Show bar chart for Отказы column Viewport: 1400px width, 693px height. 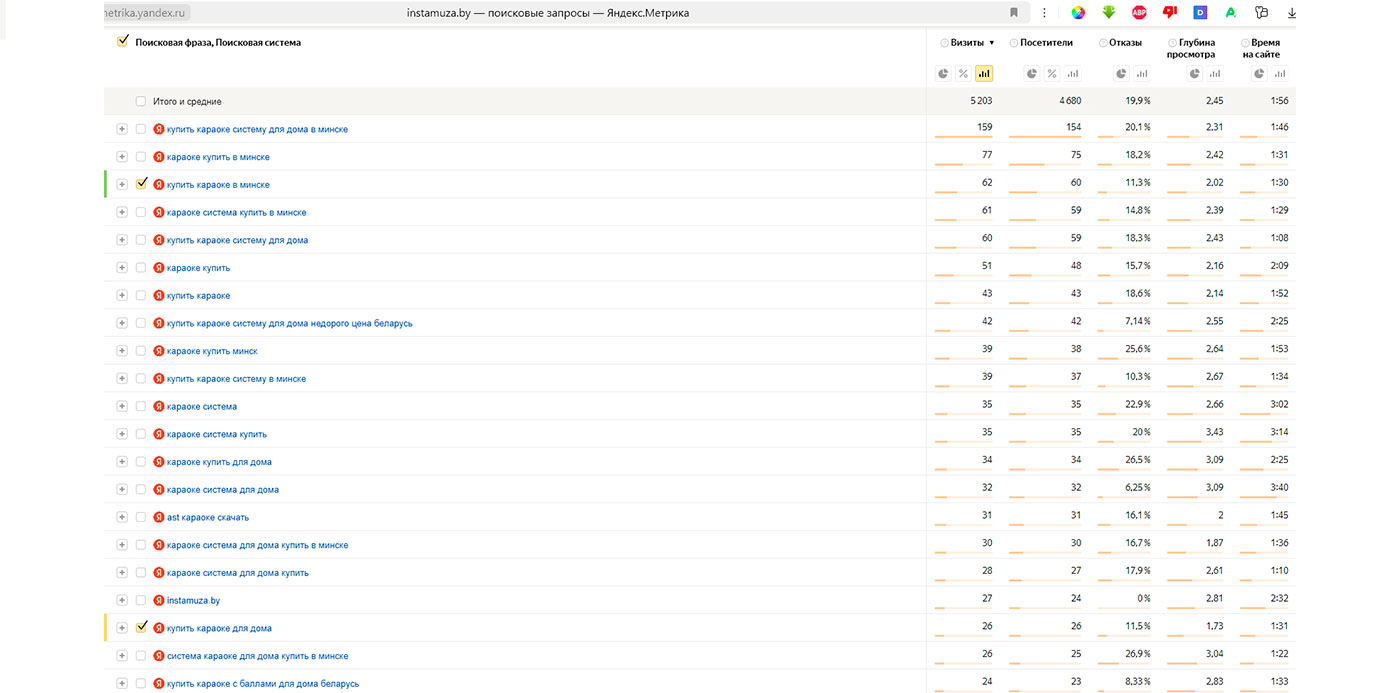(1142, 73)
